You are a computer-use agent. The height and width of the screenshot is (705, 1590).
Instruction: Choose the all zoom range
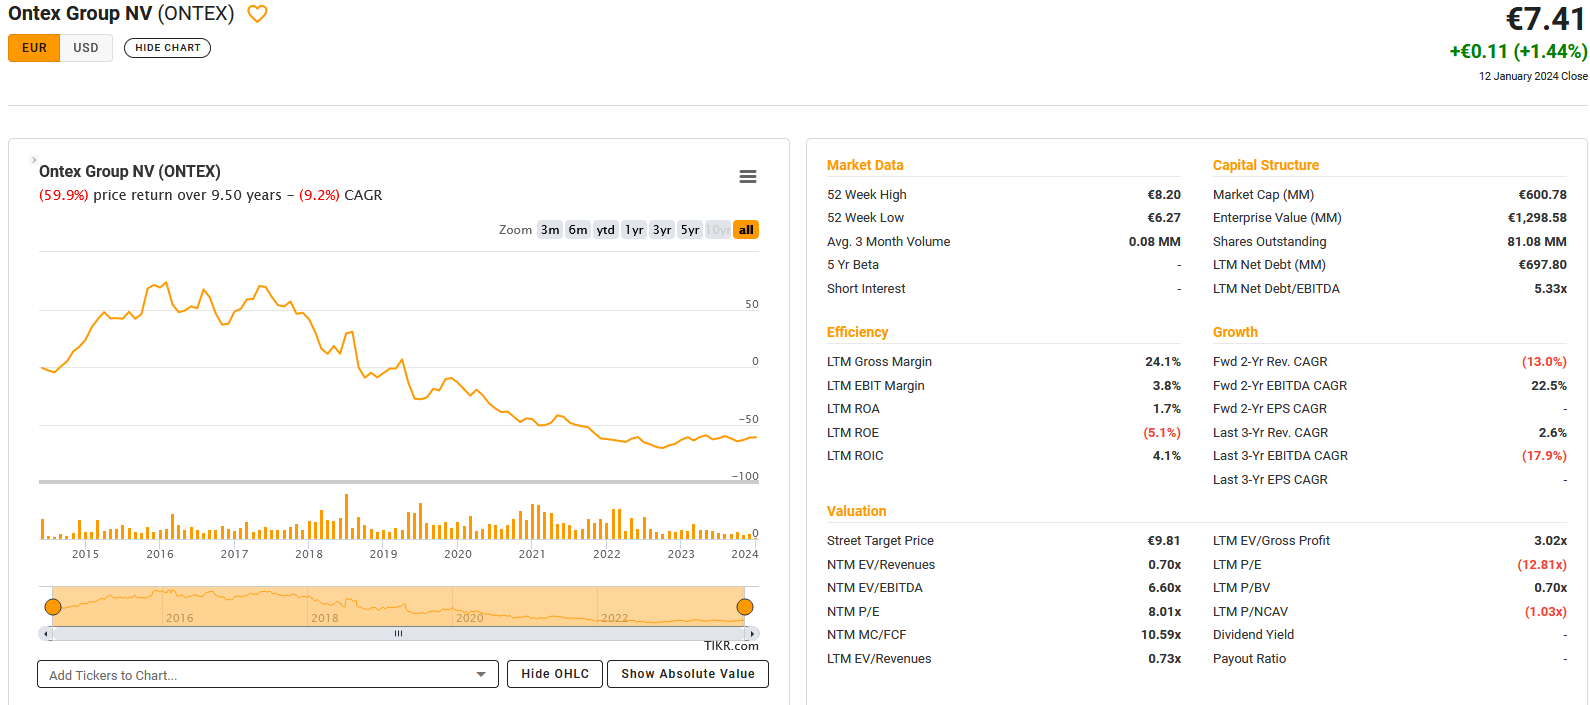coord(746,230)
